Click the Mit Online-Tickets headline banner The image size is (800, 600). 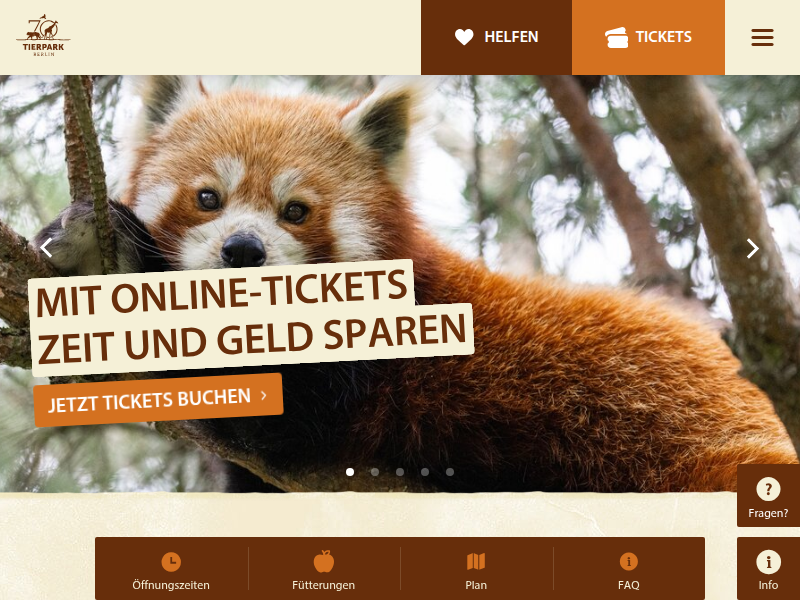(250, 318)
